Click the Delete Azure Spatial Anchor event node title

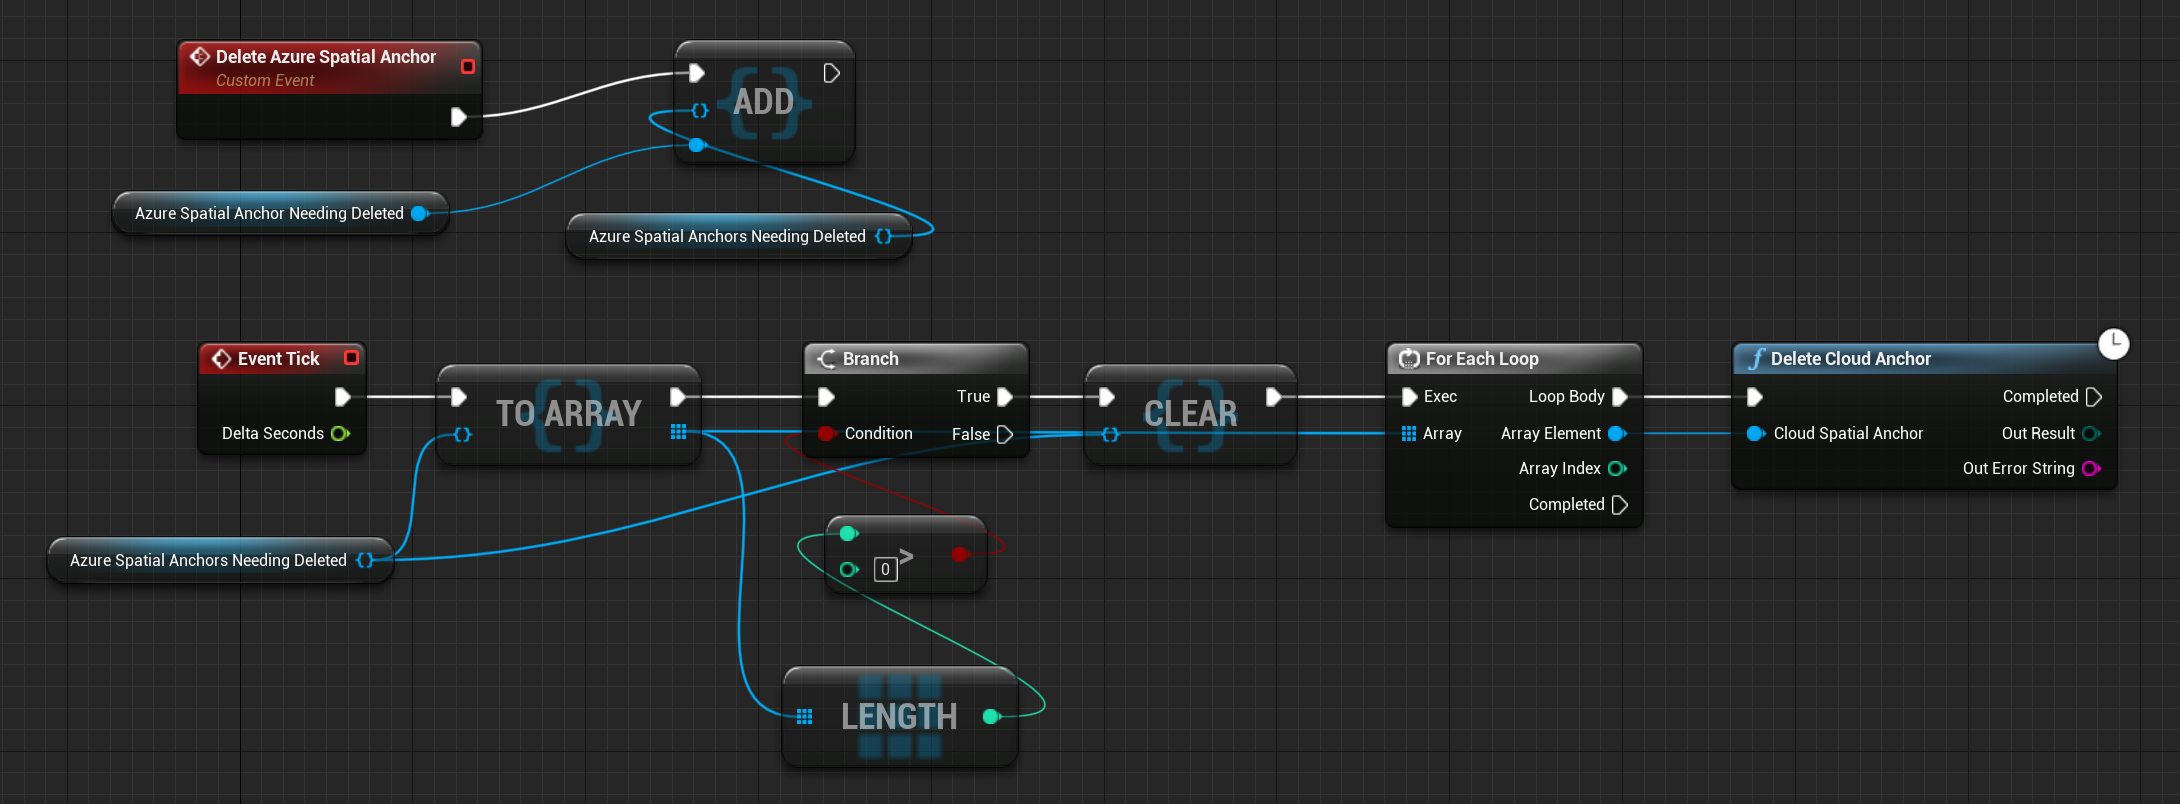(x=326, y=57)
